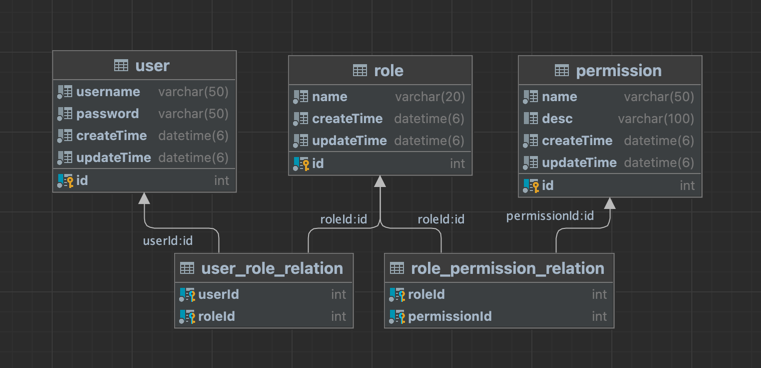
Task: Click the primary key icon of role id
Action: click(x=301, y=164)
